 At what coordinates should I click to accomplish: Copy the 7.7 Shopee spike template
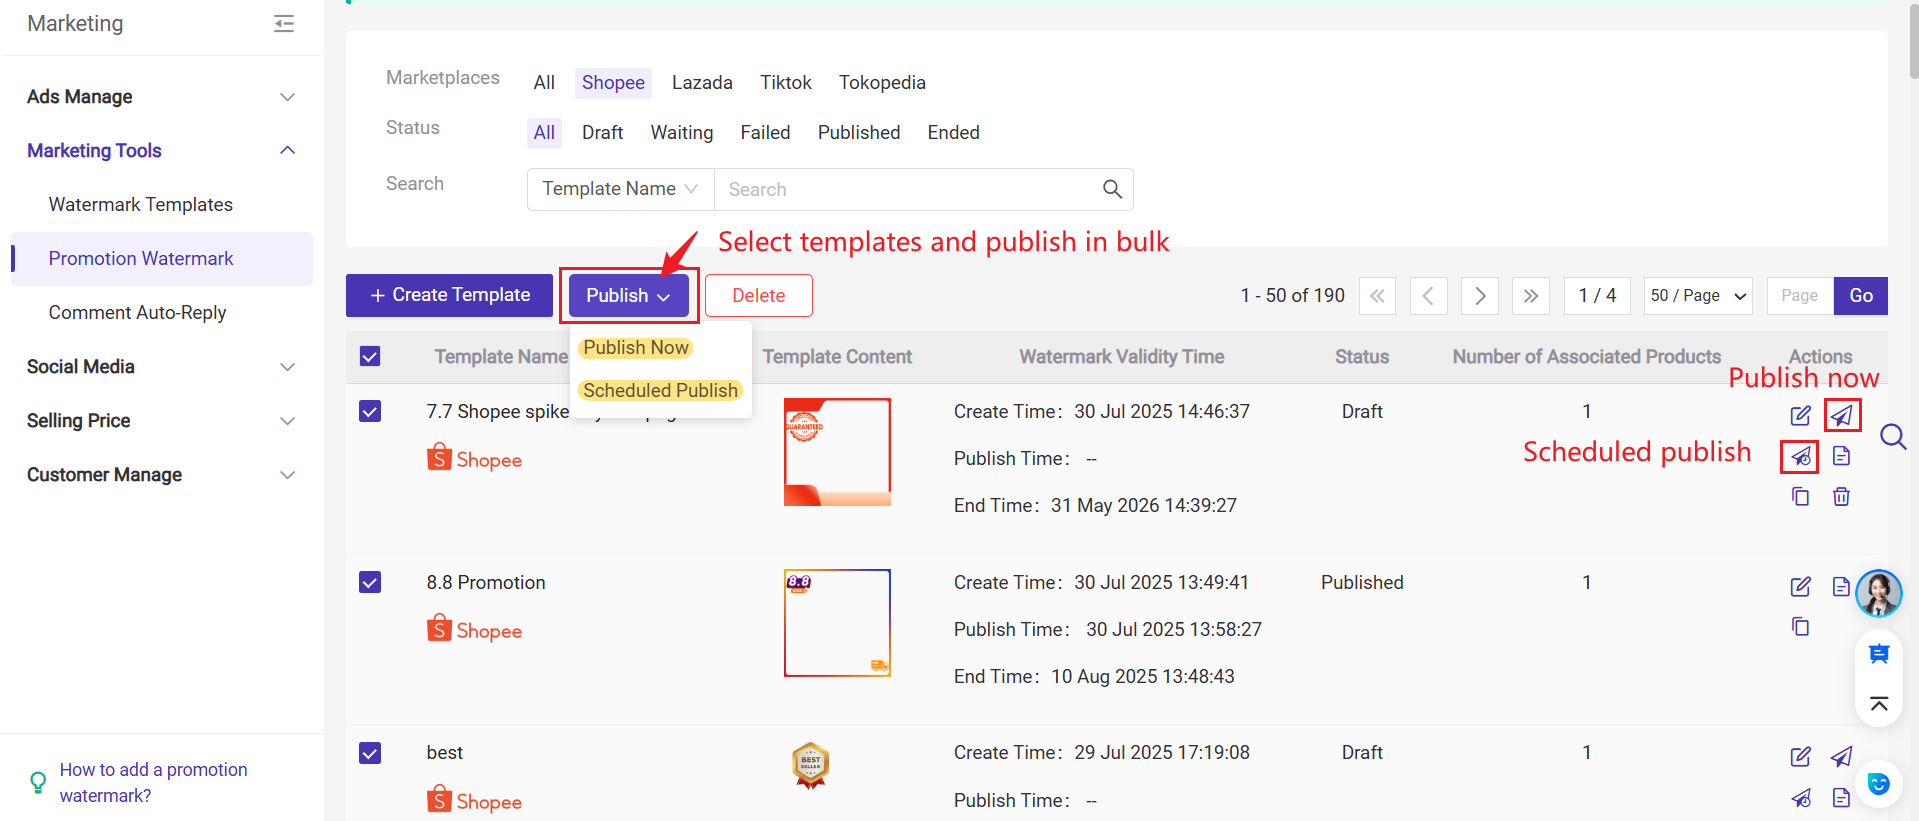[1800, 496]
